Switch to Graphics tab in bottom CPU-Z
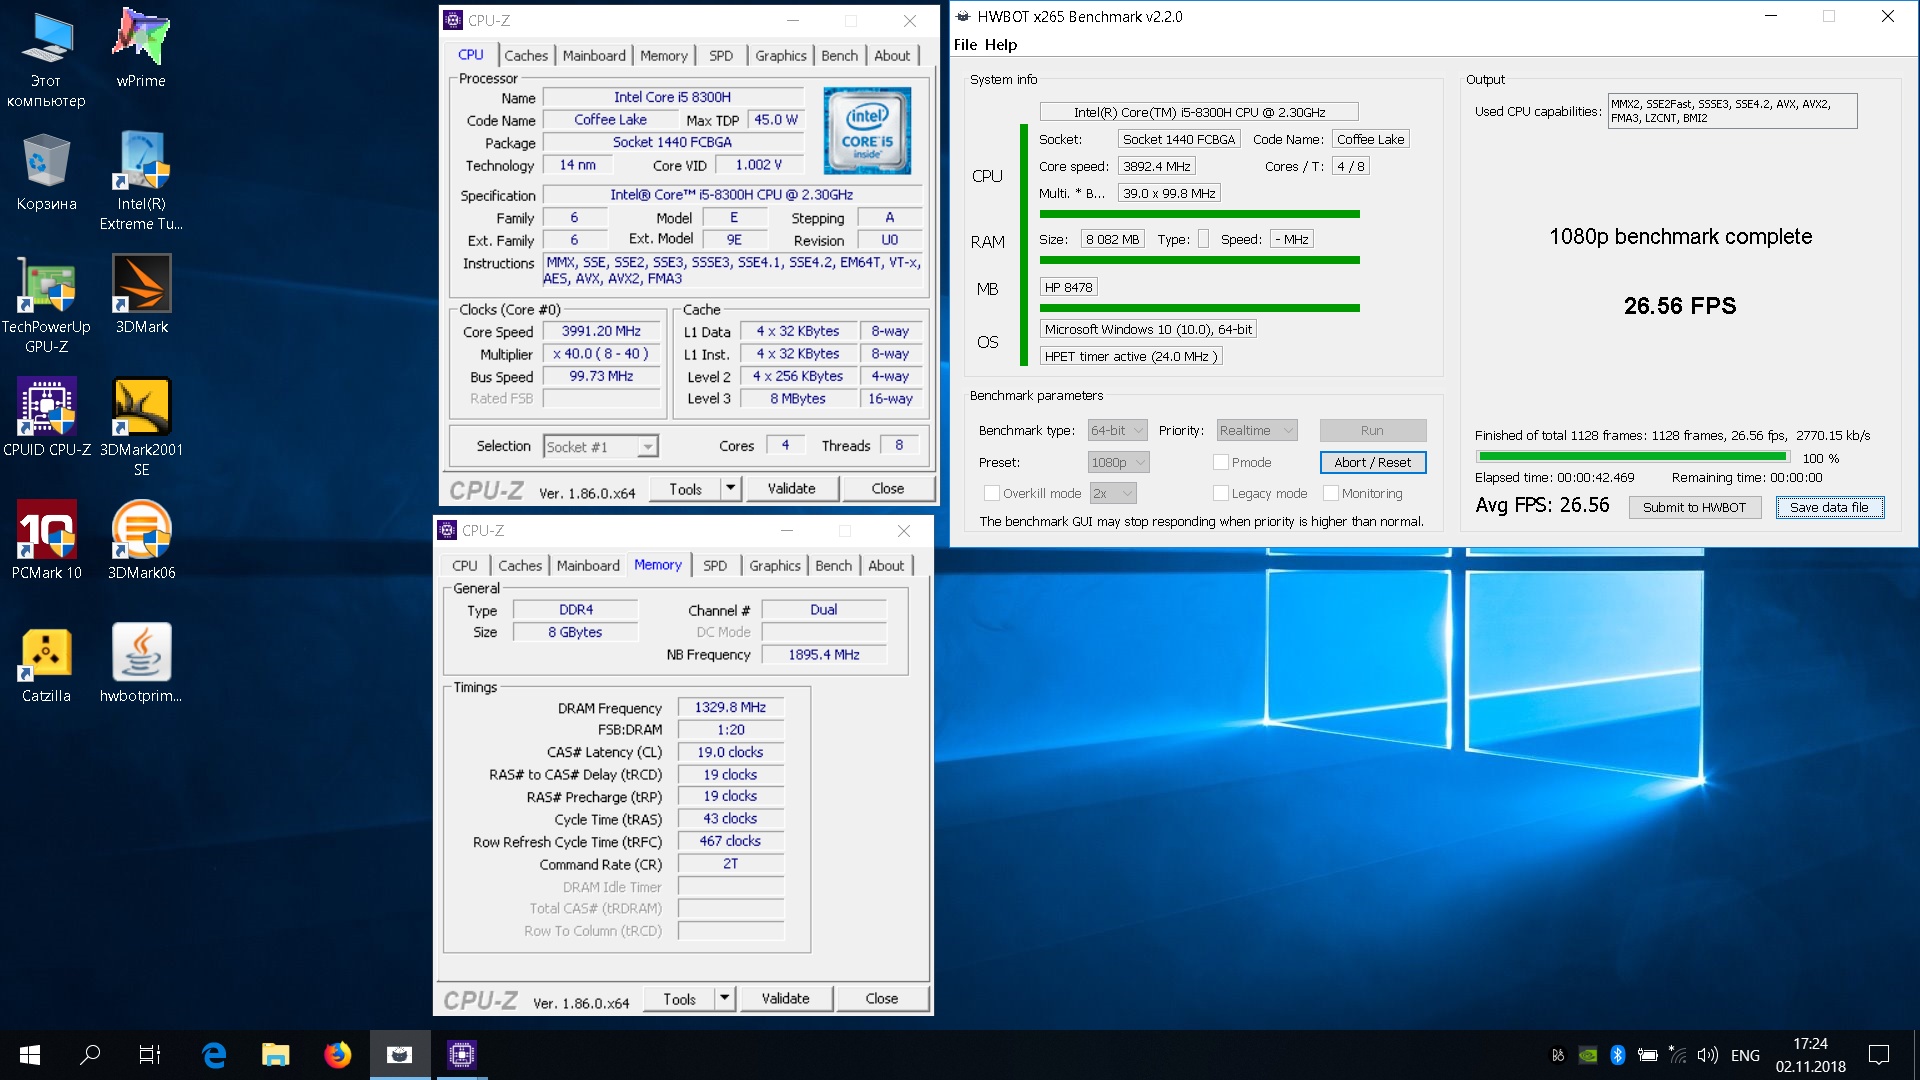 click(775, 566)
